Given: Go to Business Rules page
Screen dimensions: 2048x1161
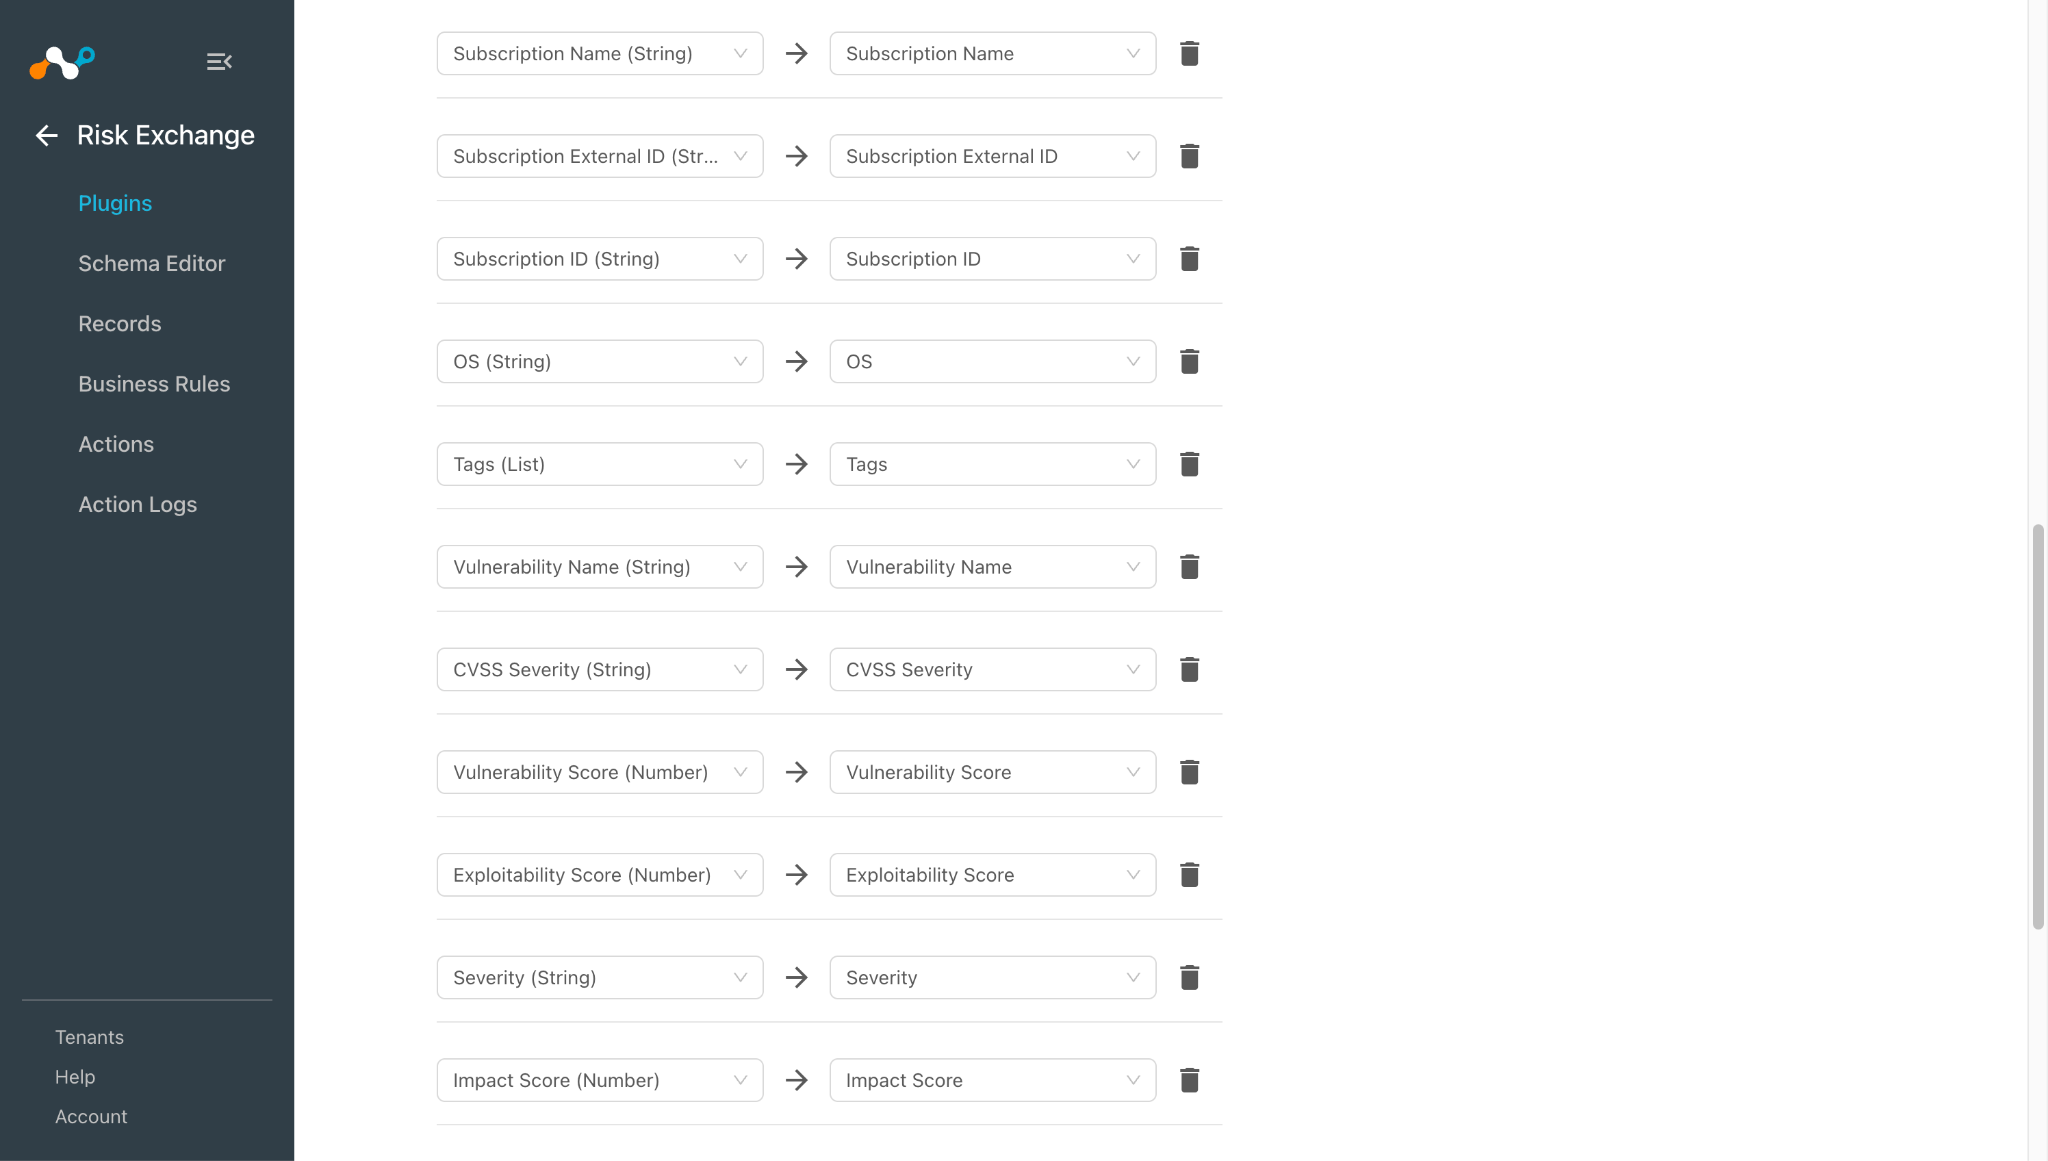Looking at the screenshot, I should click(154, 384).
